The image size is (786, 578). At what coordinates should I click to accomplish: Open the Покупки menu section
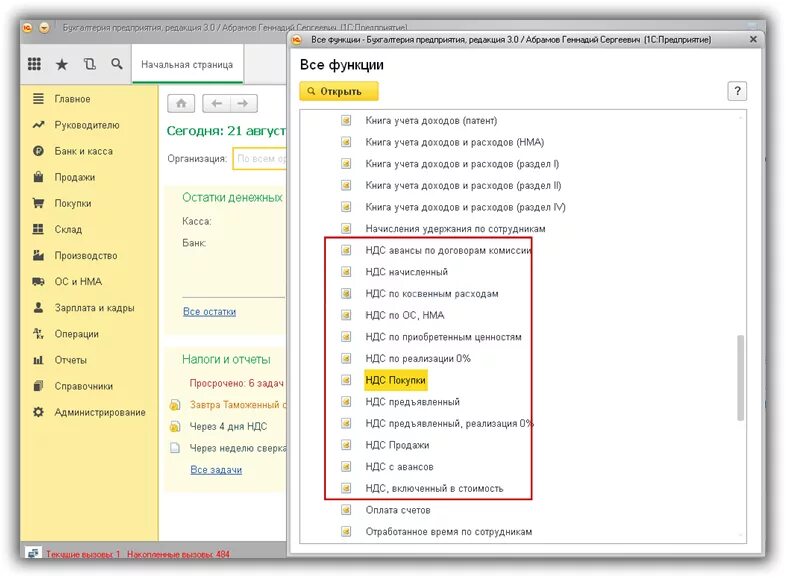[73, 204]
